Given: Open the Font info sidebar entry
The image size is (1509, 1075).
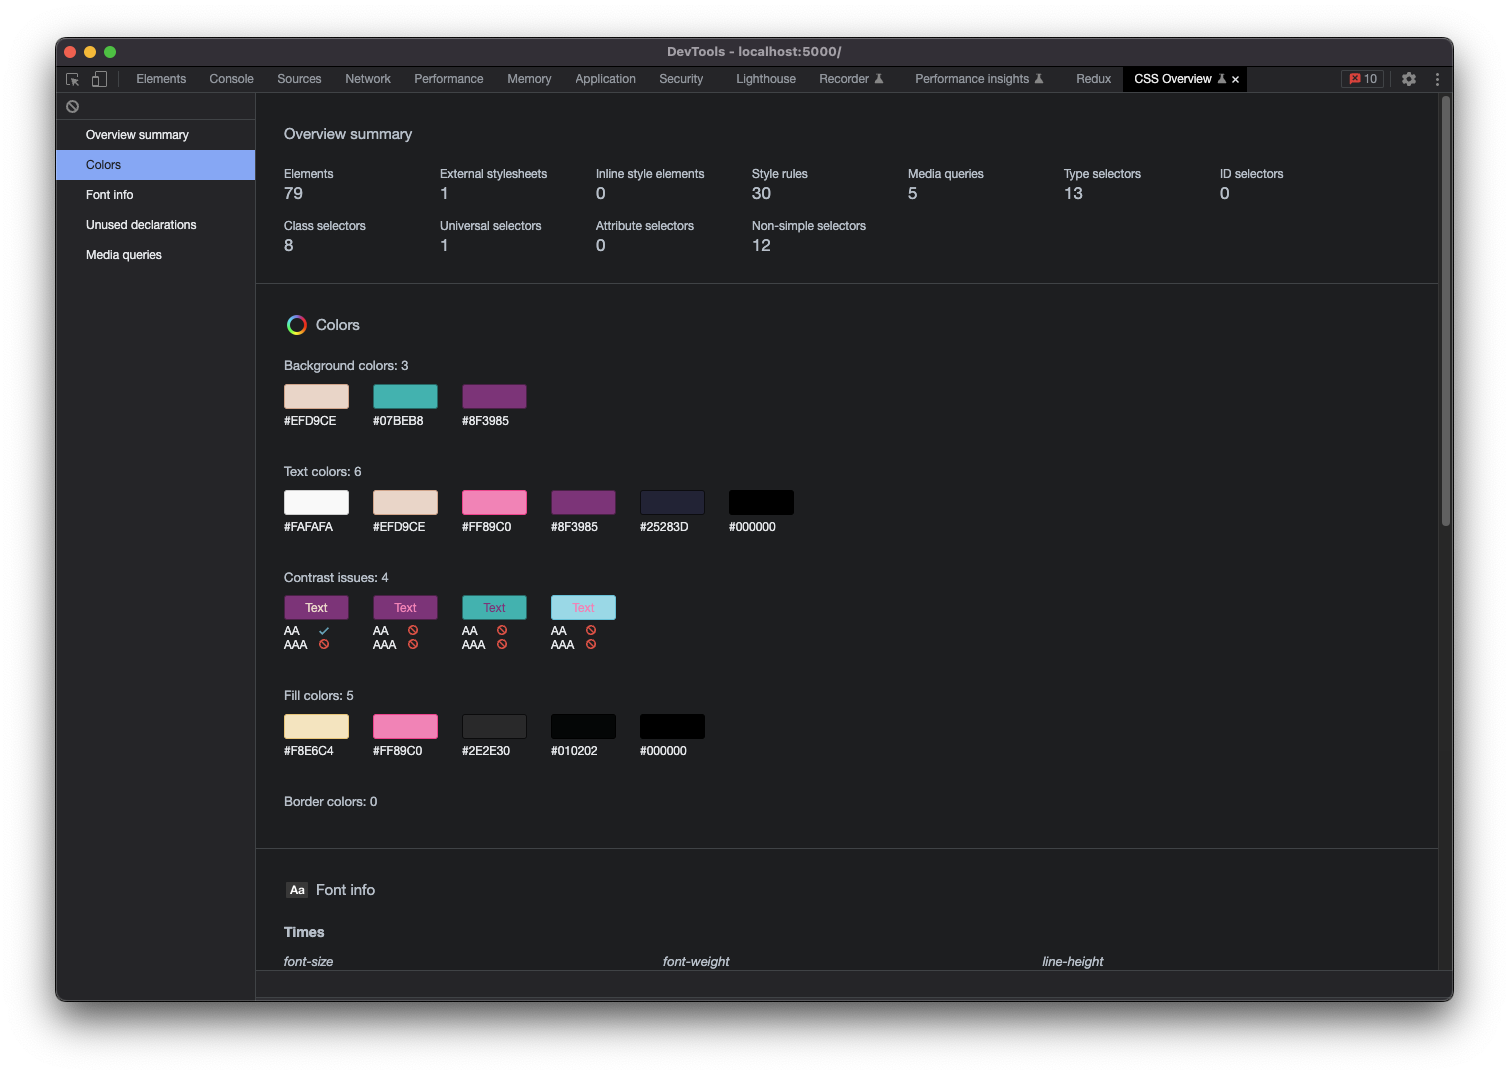Looking at the screenshot, I should 109,194.
